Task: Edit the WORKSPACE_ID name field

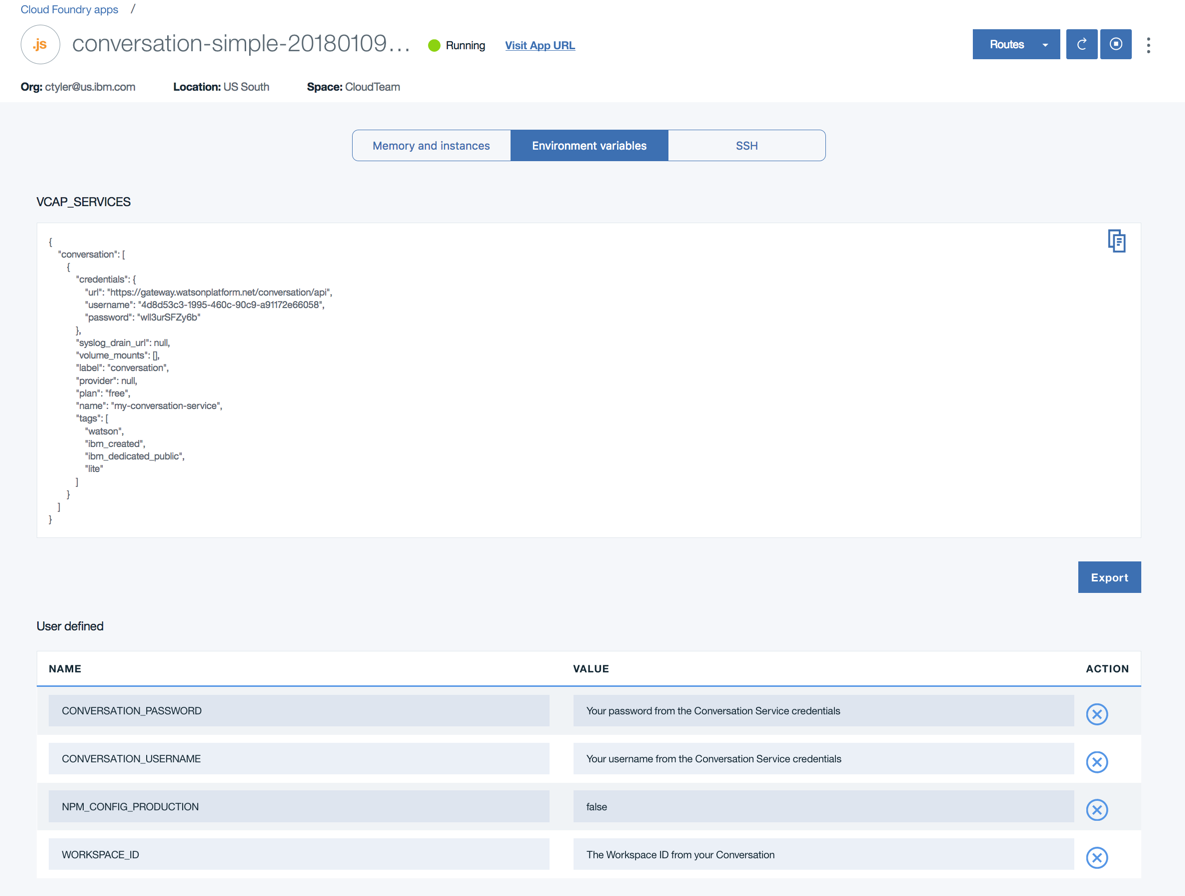Action: (299, 854)
